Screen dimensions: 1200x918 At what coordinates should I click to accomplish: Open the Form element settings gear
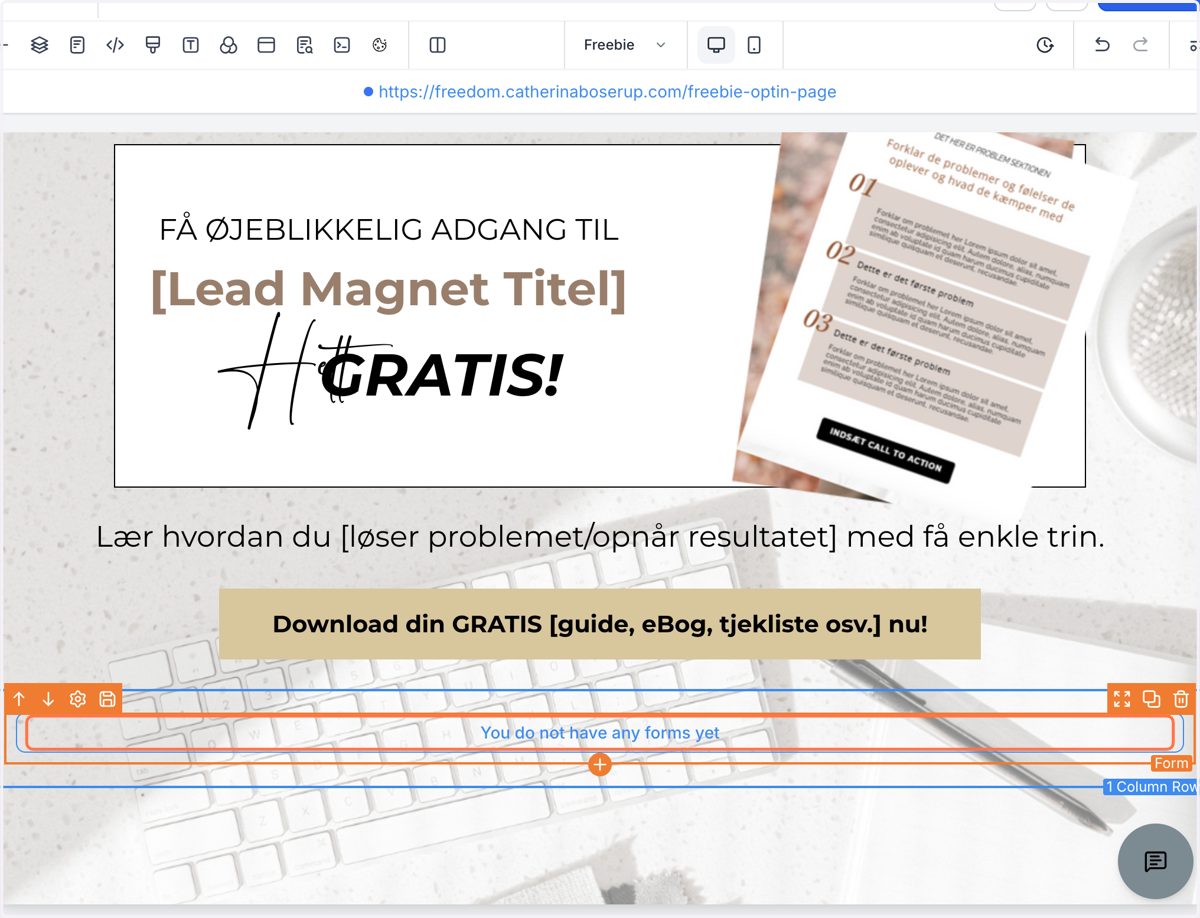tap(78, 699)
